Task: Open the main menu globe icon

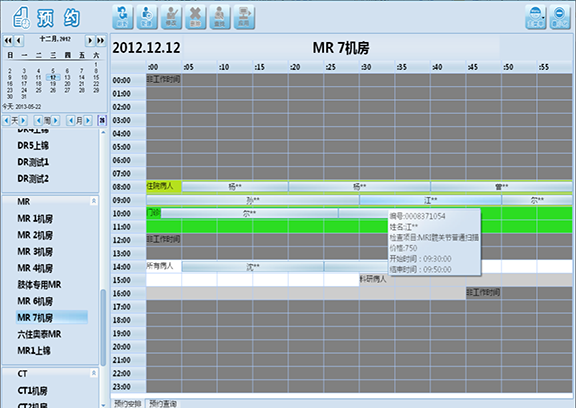Action: (x=536, y=17)
